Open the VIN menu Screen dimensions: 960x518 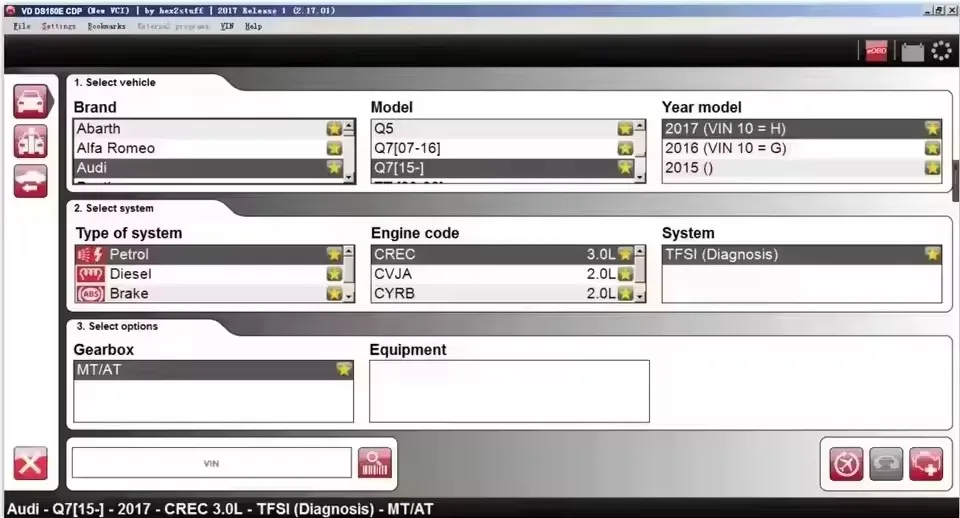(227, 26)
